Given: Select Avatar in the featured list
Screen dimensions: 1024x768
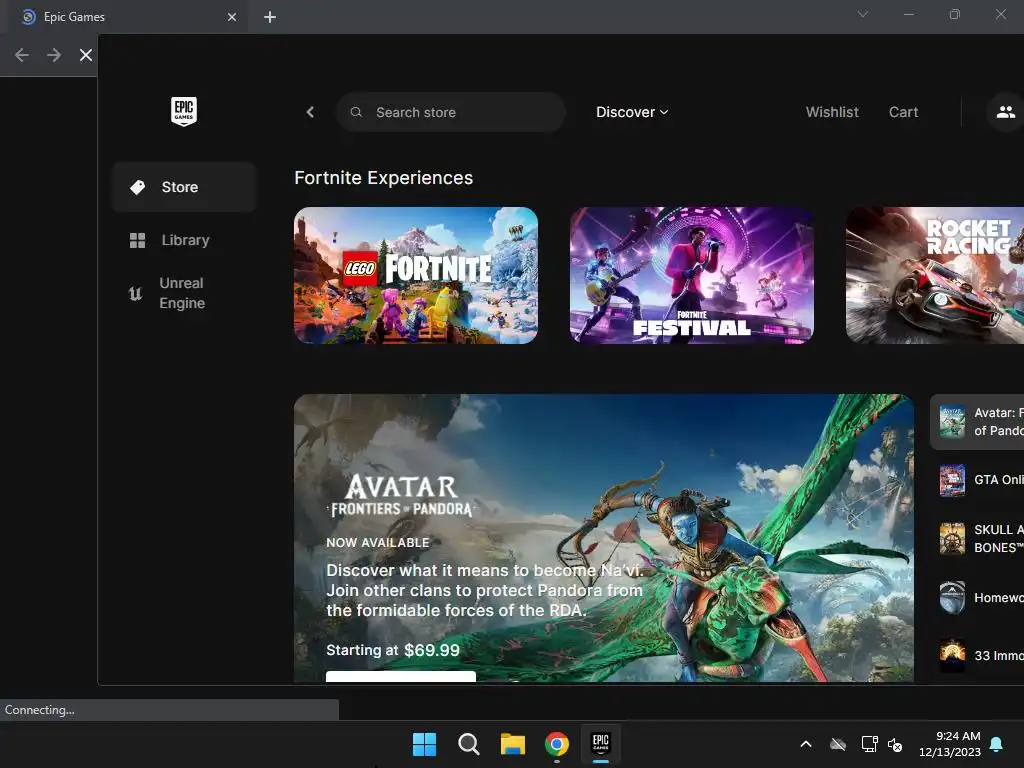Looking at the screenshot, I should pos(977,422).
